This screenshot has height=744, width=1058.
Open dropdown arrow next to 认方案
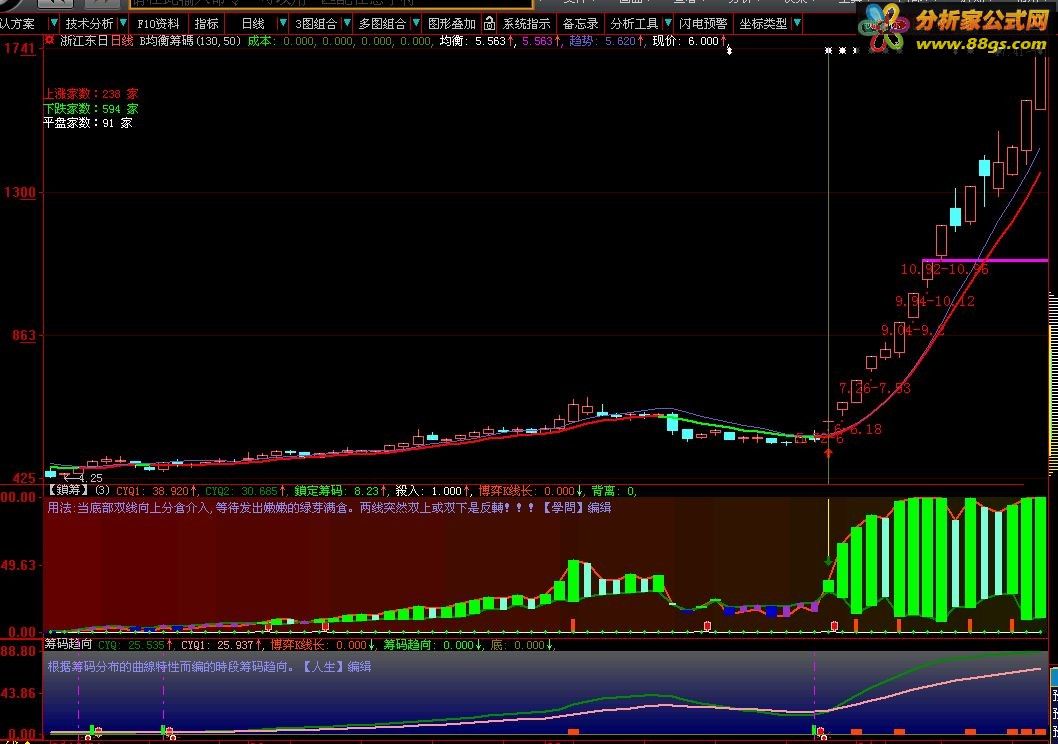pos(53,24)
